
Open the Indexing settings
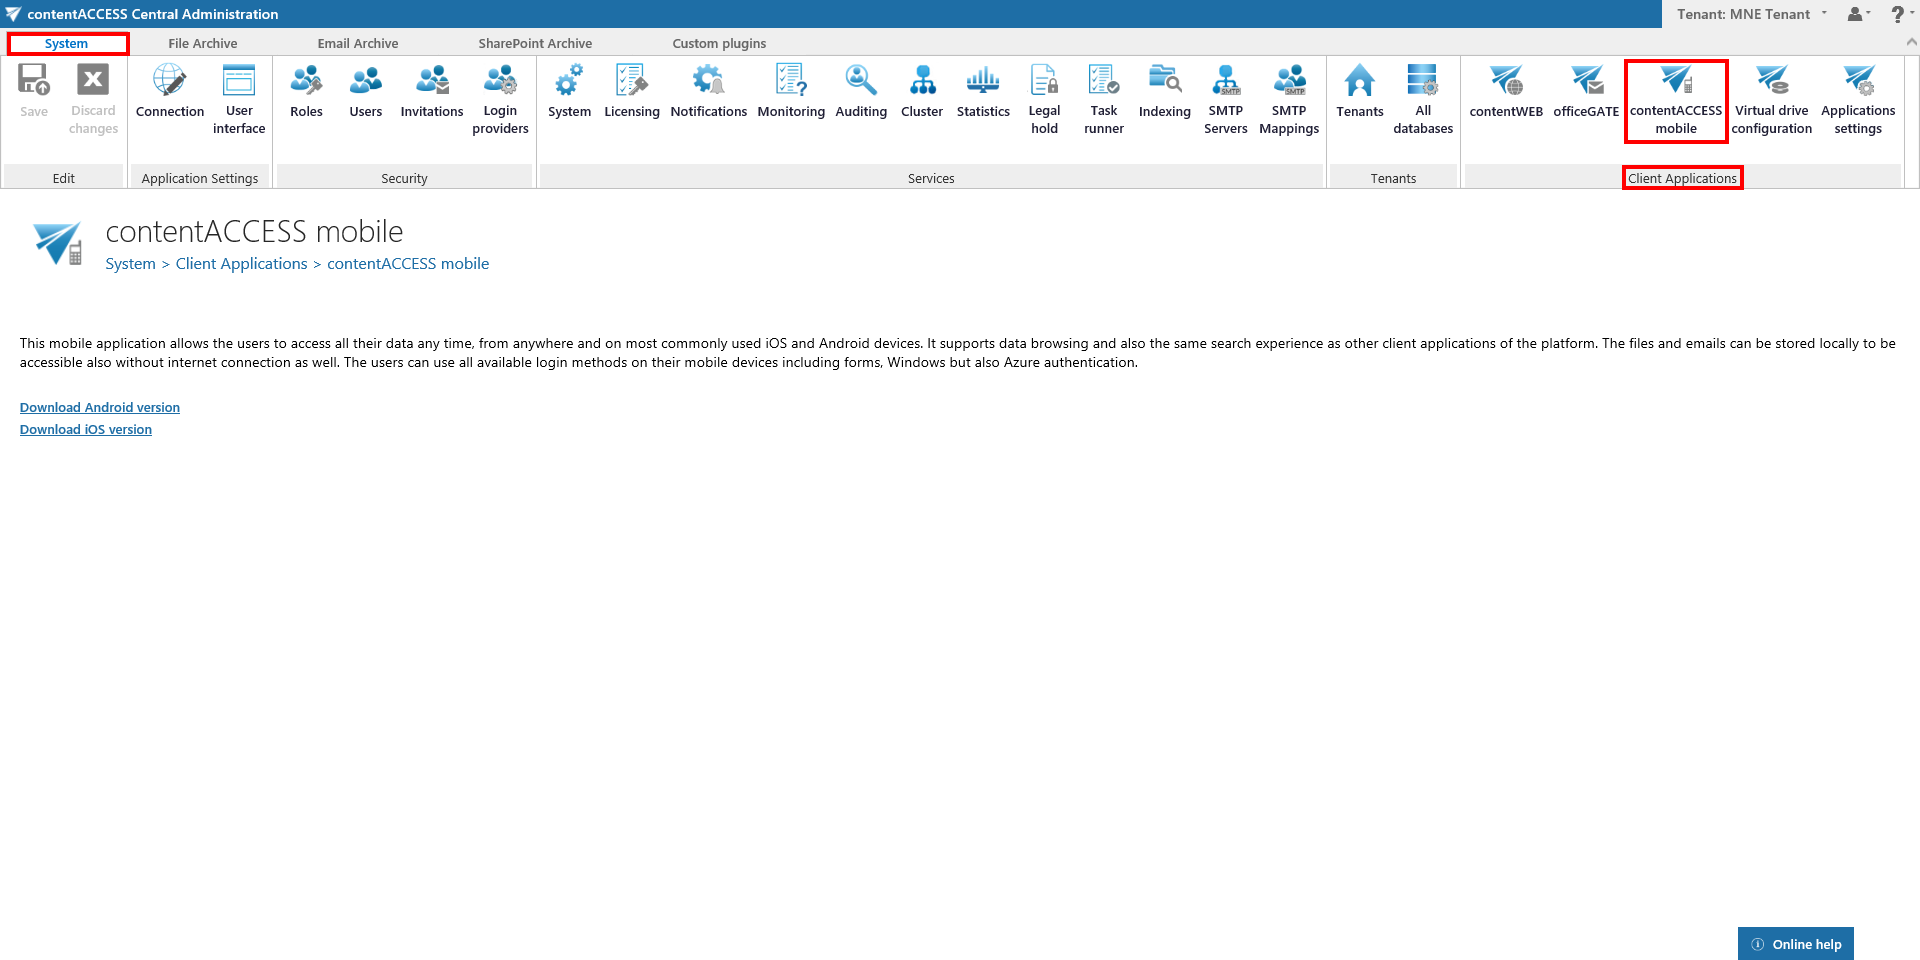pos(1165,92)
